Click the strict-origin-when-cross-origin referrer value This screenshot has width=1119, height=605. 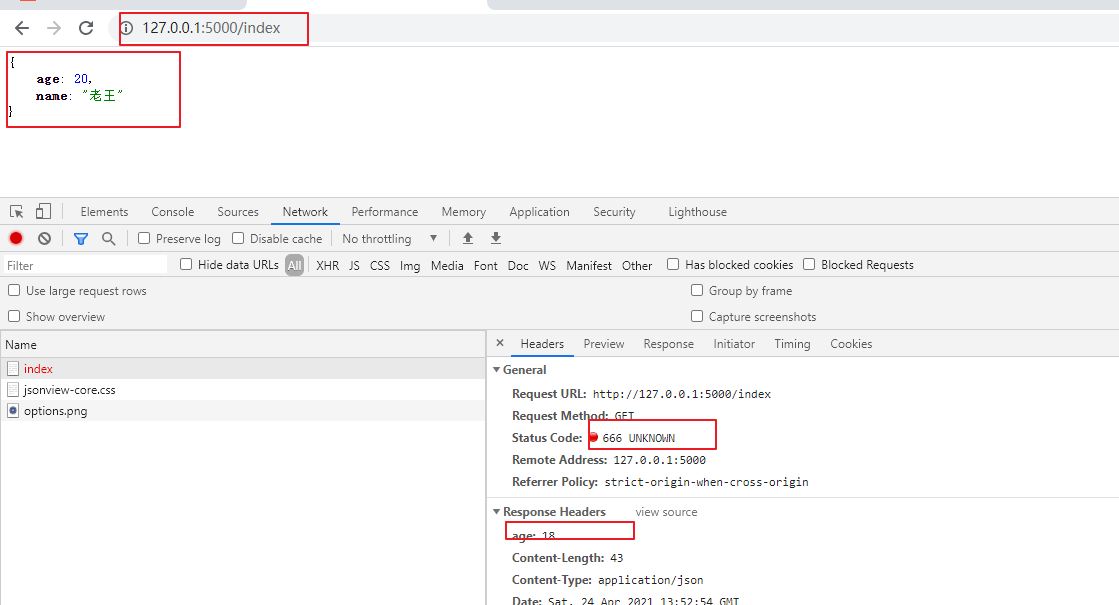(706, 482)
